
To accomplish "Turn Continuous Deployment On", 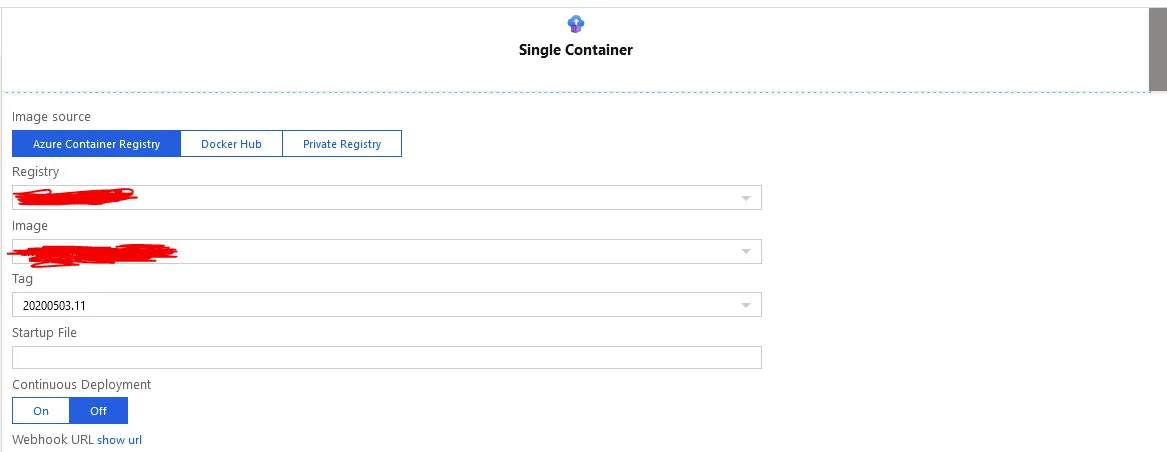I will (x=41, y=411).
